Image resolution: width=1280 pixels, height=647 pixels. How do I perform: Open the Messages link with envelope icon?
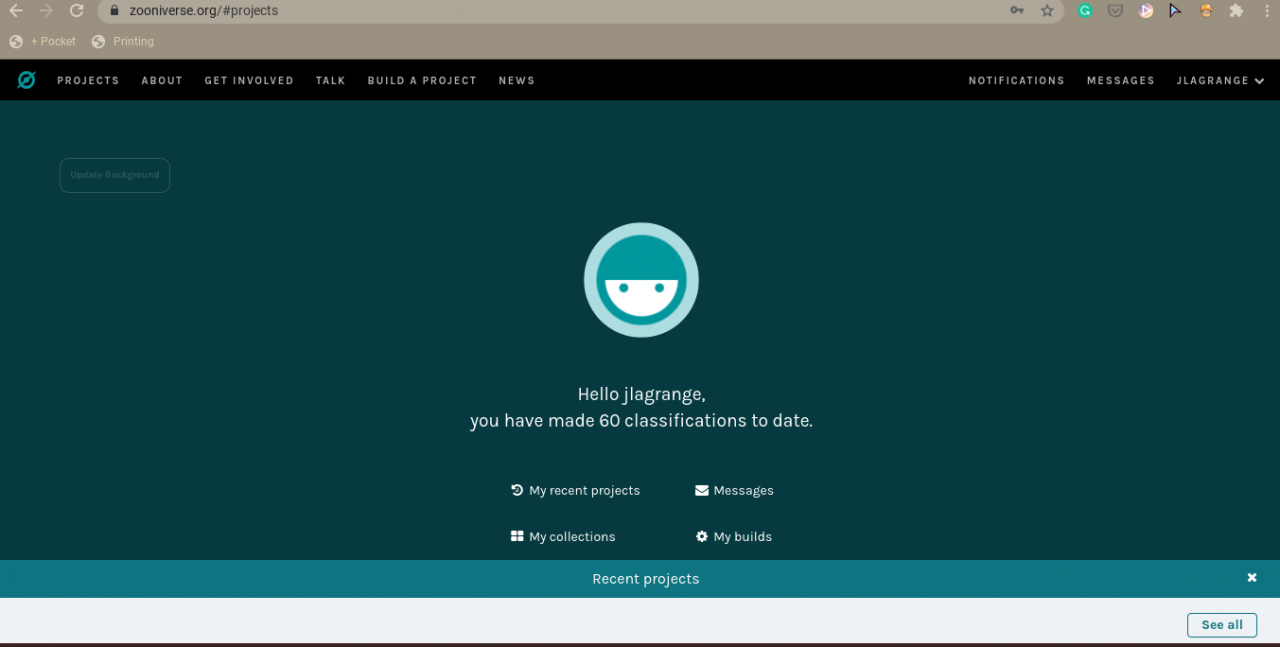click(734, 490)
